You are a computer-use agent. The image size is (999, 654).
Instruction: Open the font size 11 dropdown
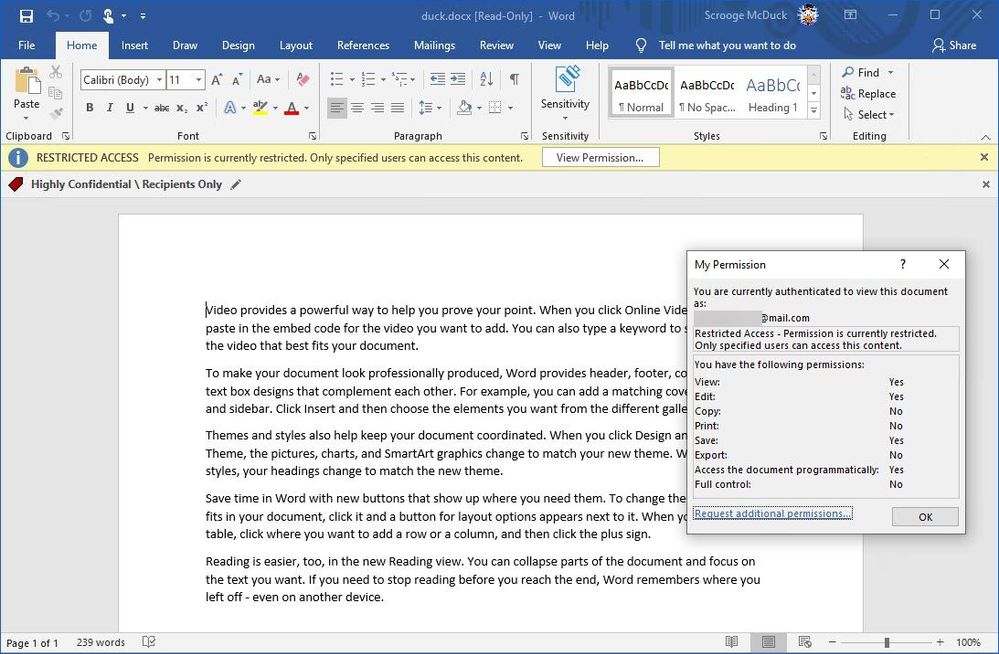point(199,80)
